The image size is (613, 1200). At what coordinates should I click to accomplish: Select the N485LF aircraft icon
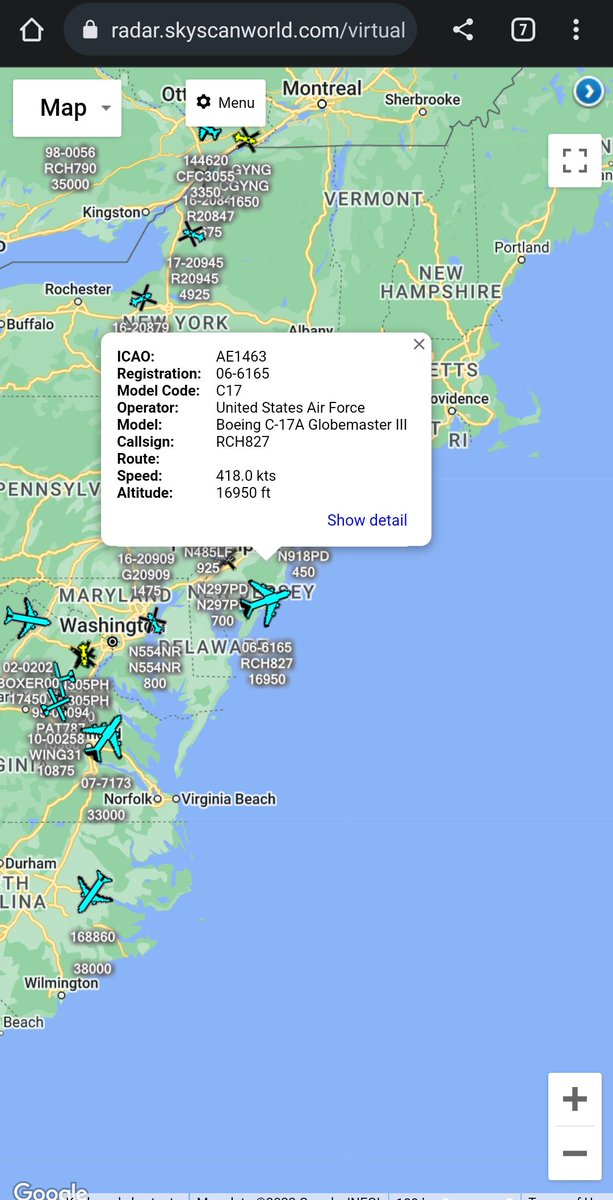click(x=229, y=562)
